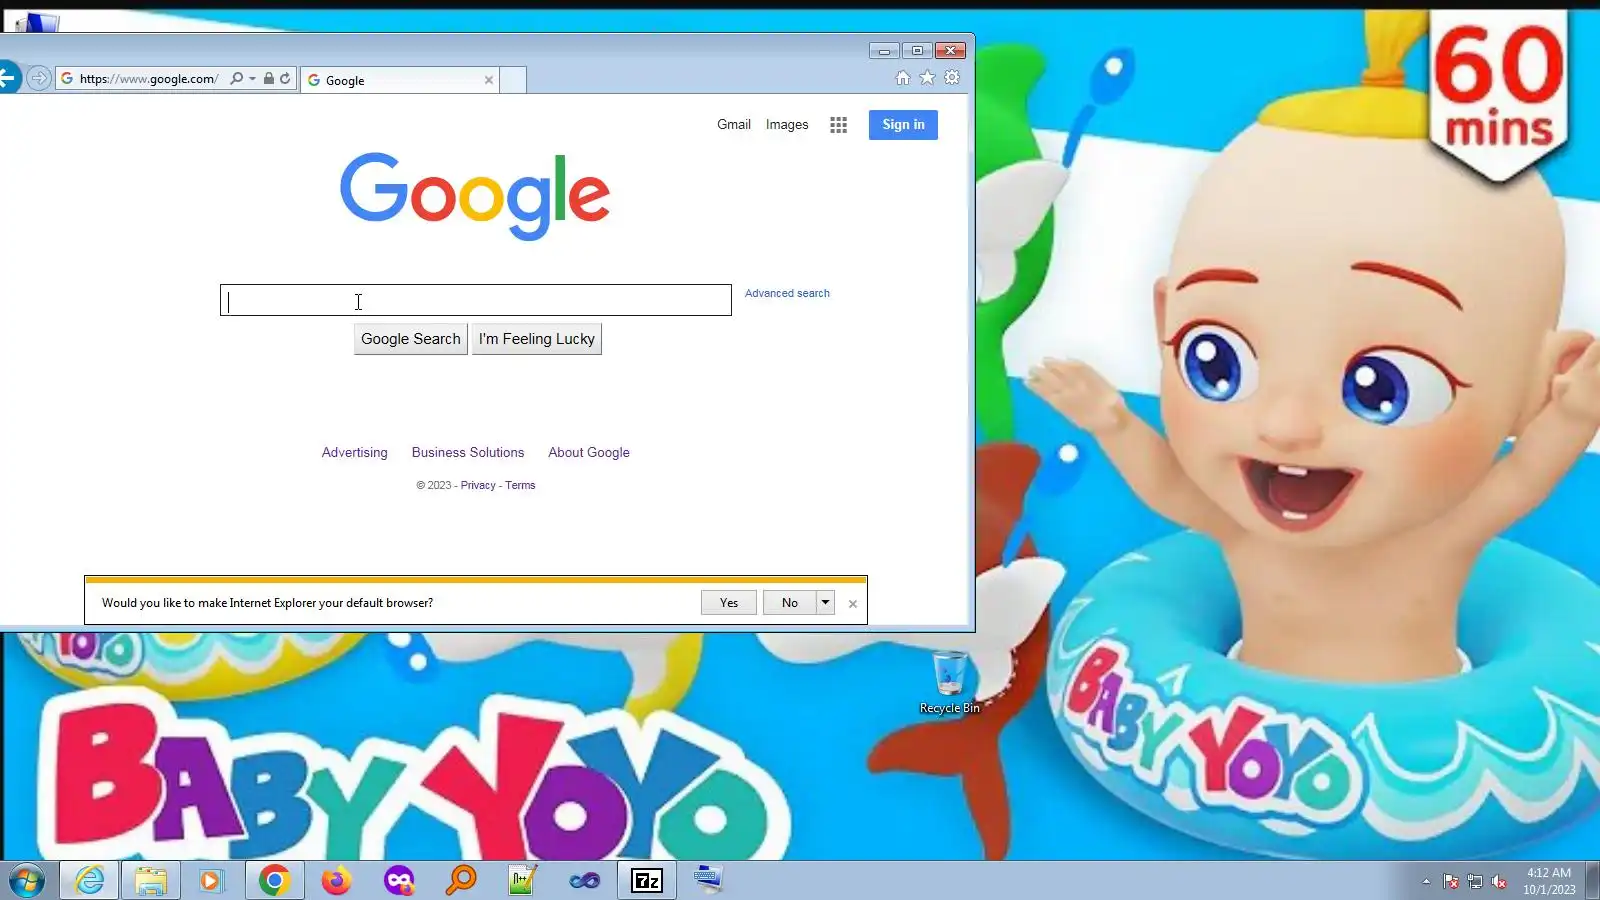Answer No to default browser prompt
Viewport: 1600px width, 900px height.
tap(790, 602)
